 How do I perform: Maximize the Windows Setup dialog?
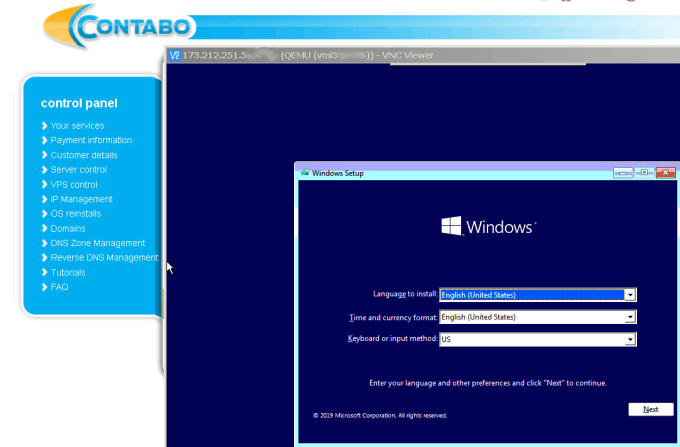coord(644,173)
